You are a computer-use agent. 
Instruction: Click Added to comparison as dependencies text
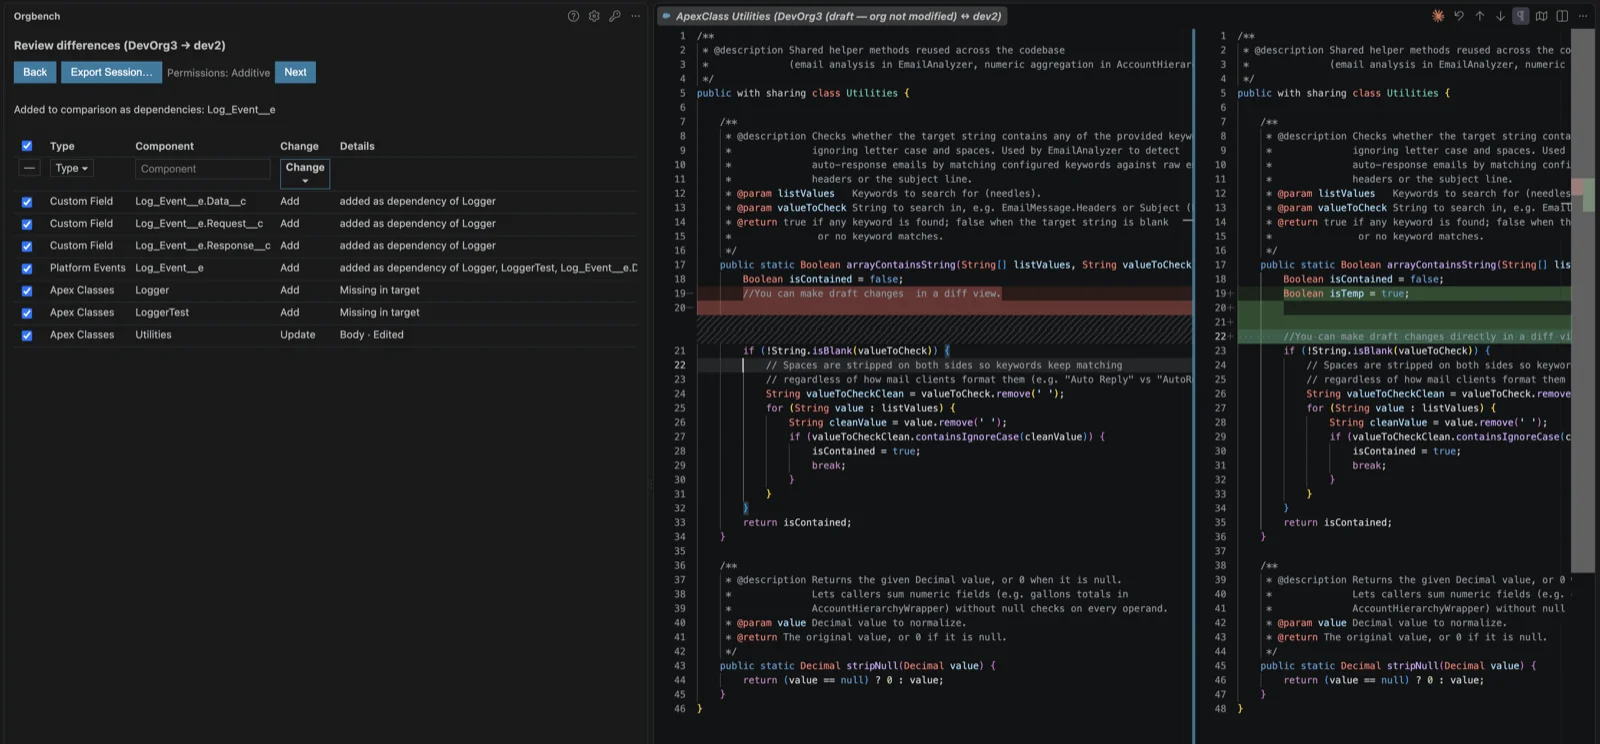point(144,110)
